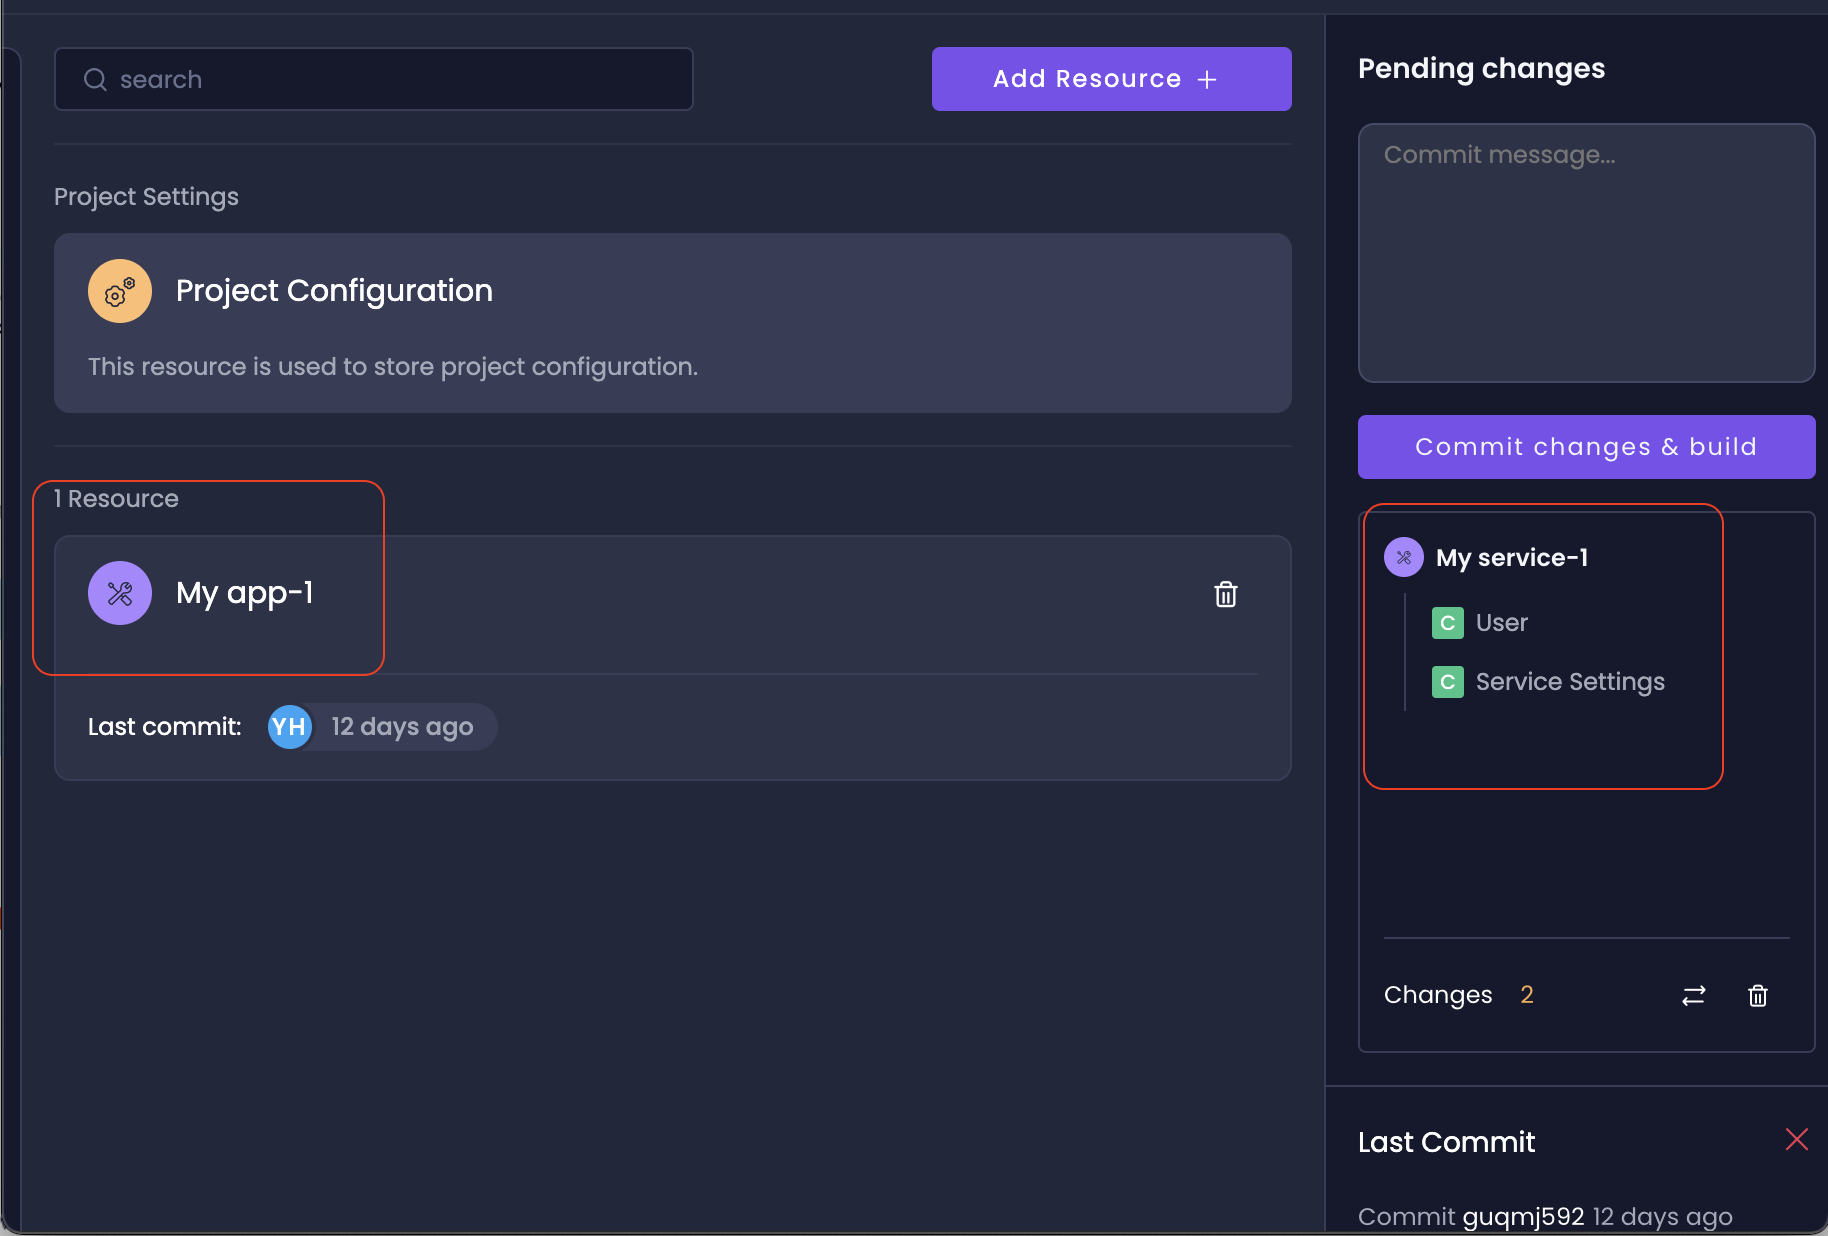Open the Project Configuration settings card
The image size is (1828, 1236).
pos(672,323)
